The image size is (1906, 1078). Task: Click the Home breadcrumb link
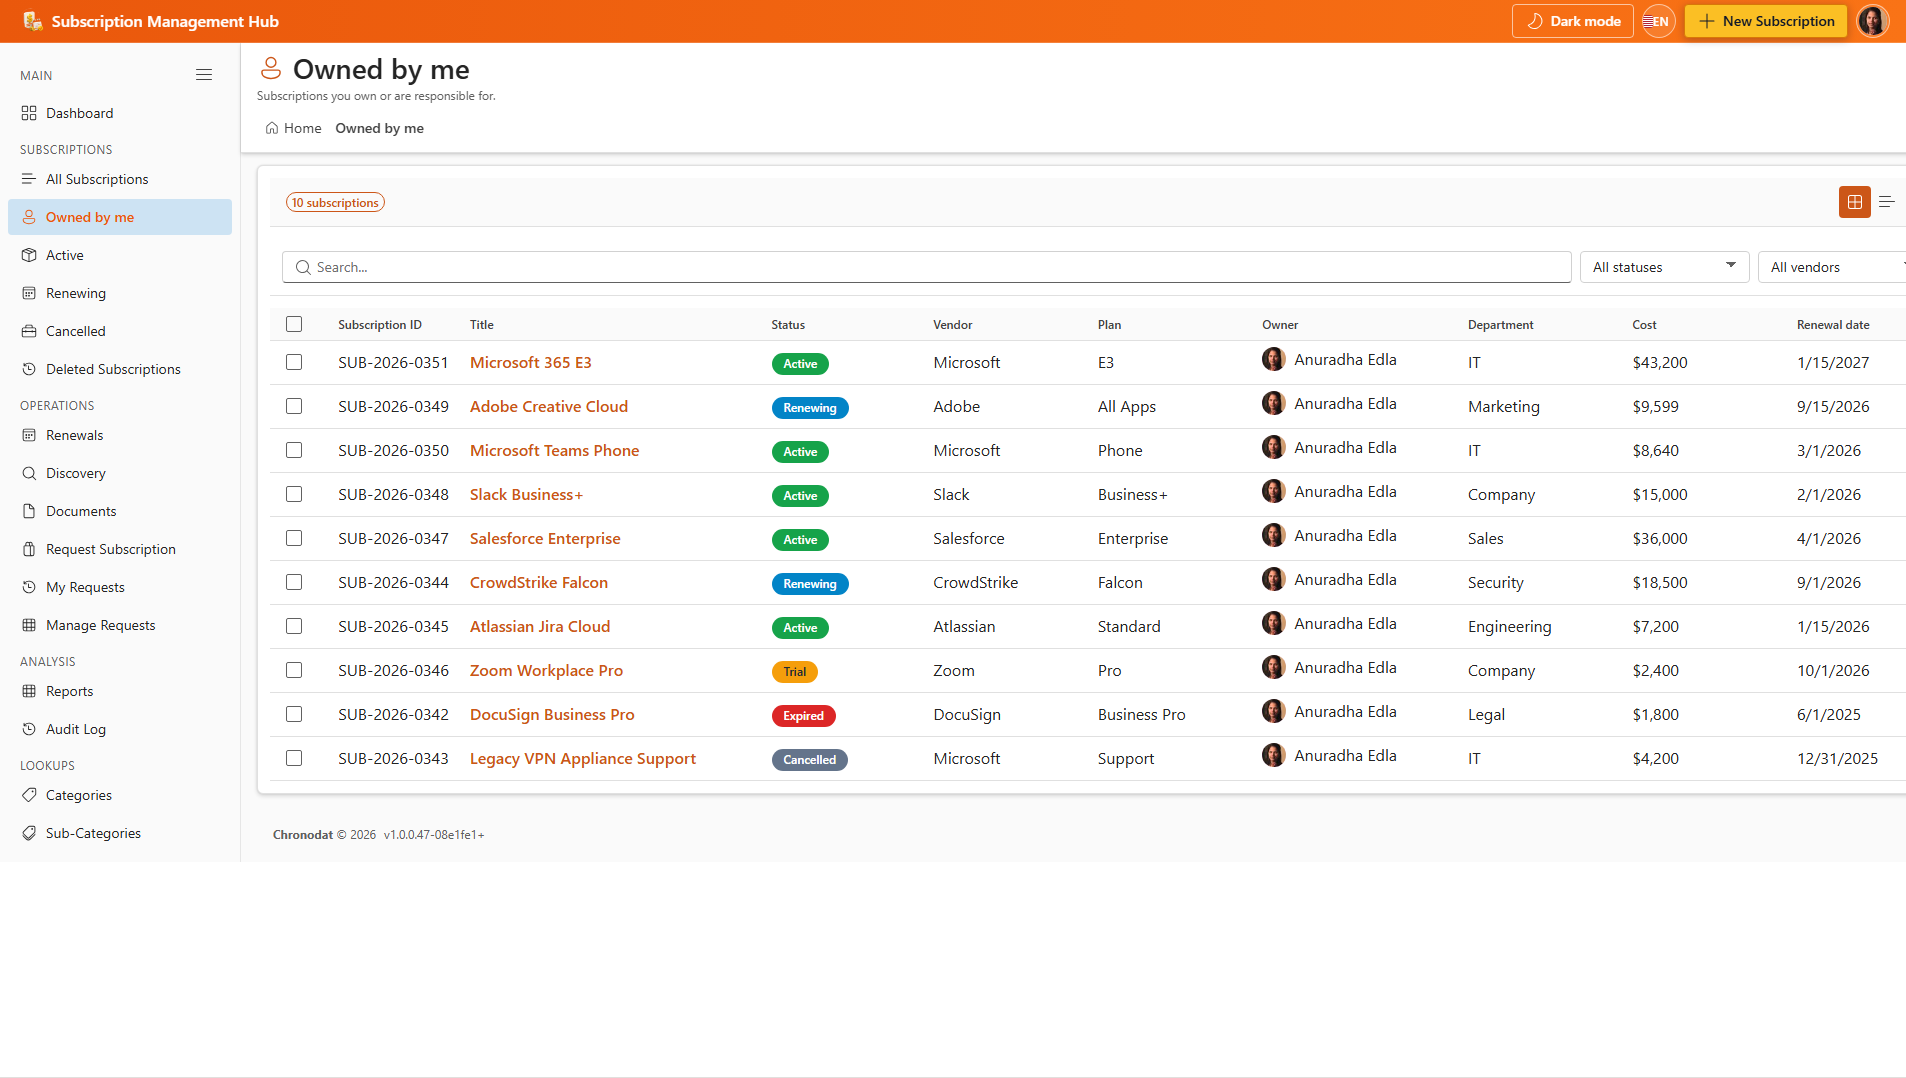(x=293, y=128)
